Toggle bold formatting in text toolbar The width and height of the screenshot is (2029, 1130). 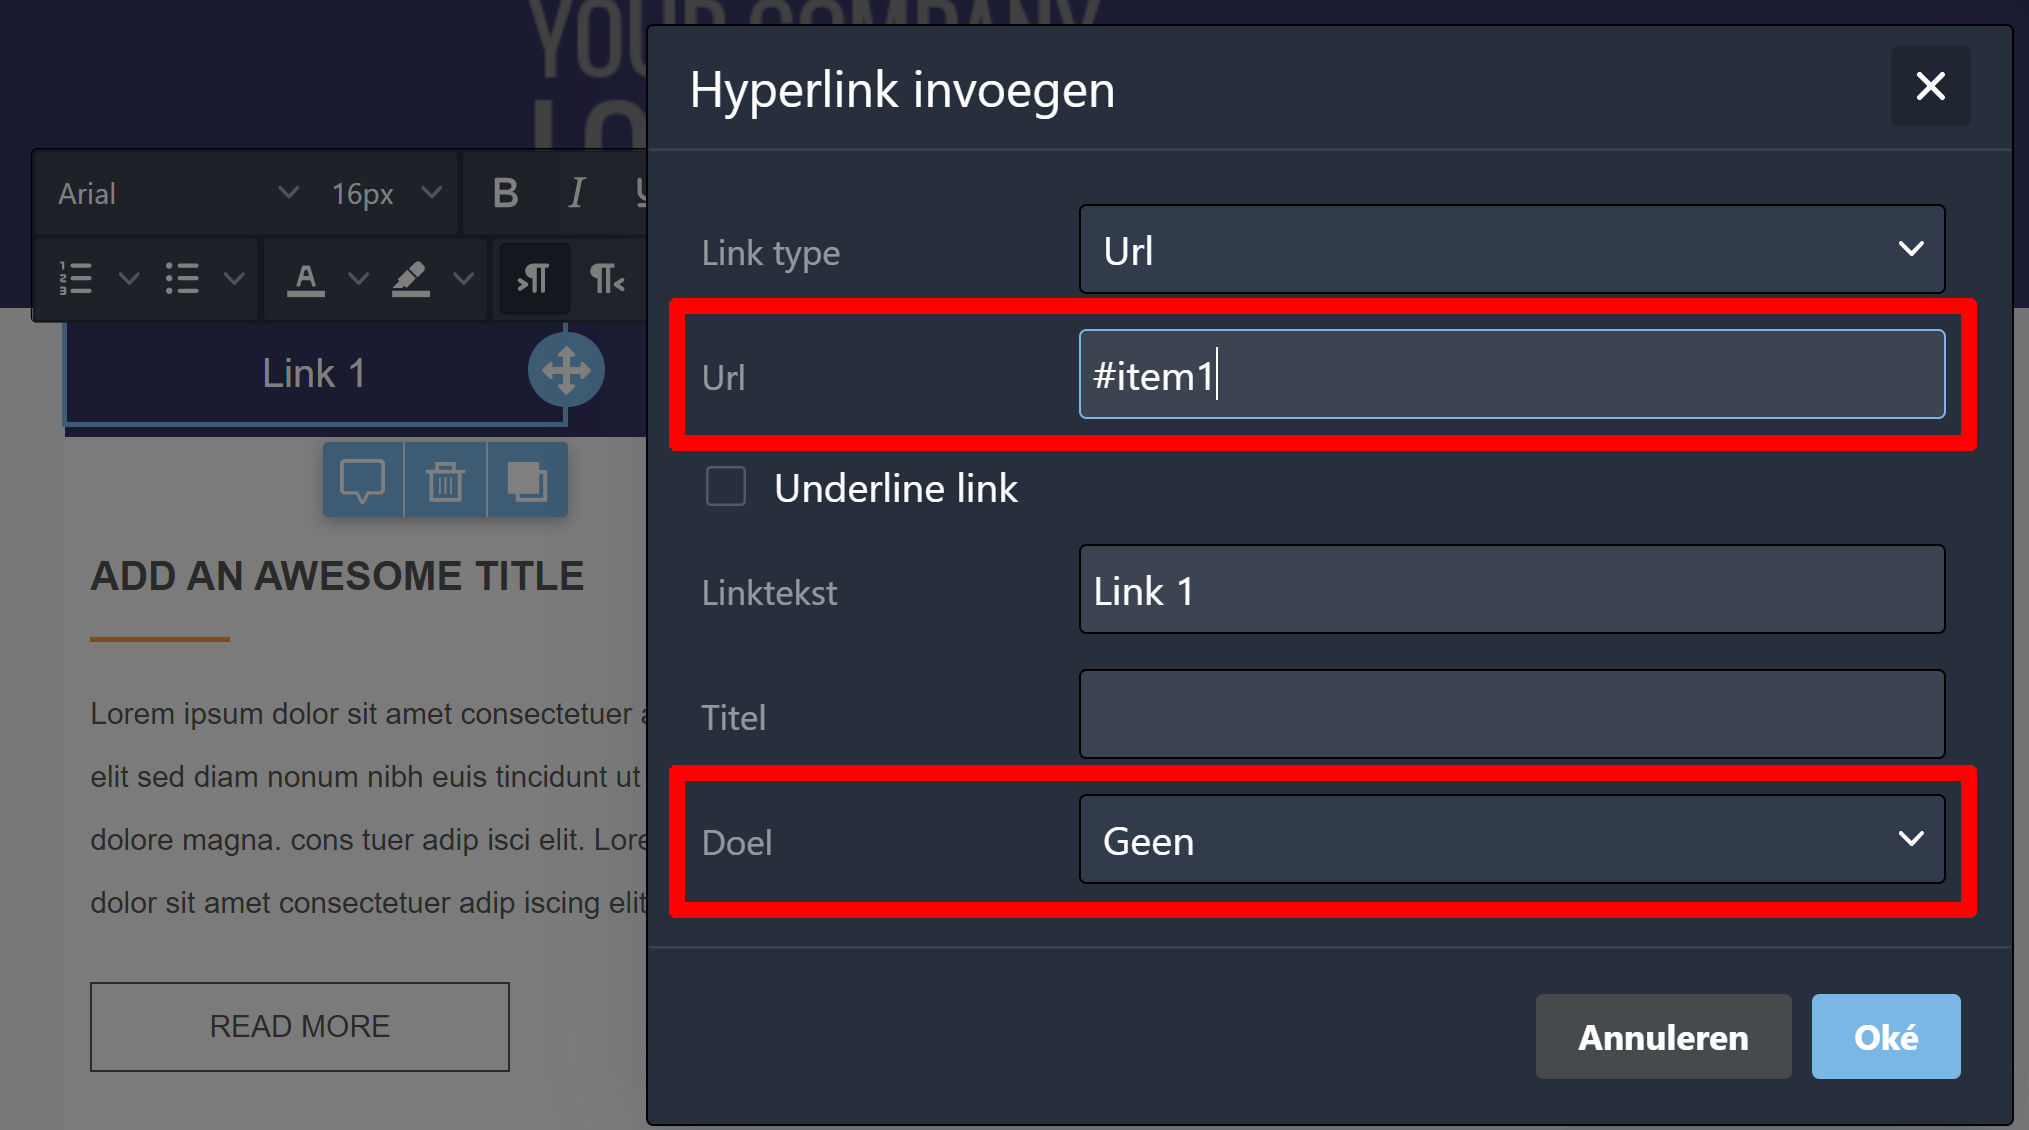(x=506, y=193)
